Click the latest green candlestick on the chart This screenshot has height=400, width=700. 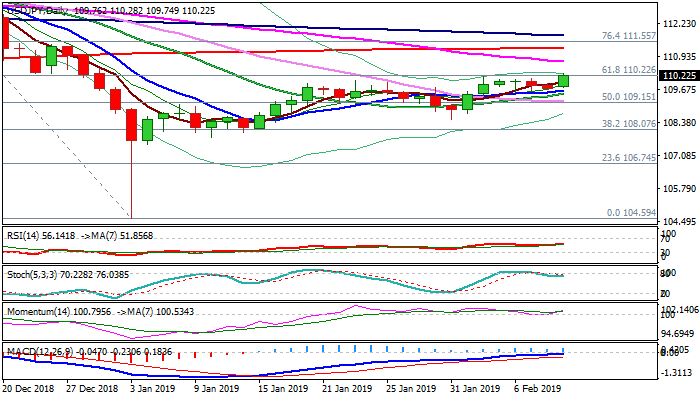[564, 80]
